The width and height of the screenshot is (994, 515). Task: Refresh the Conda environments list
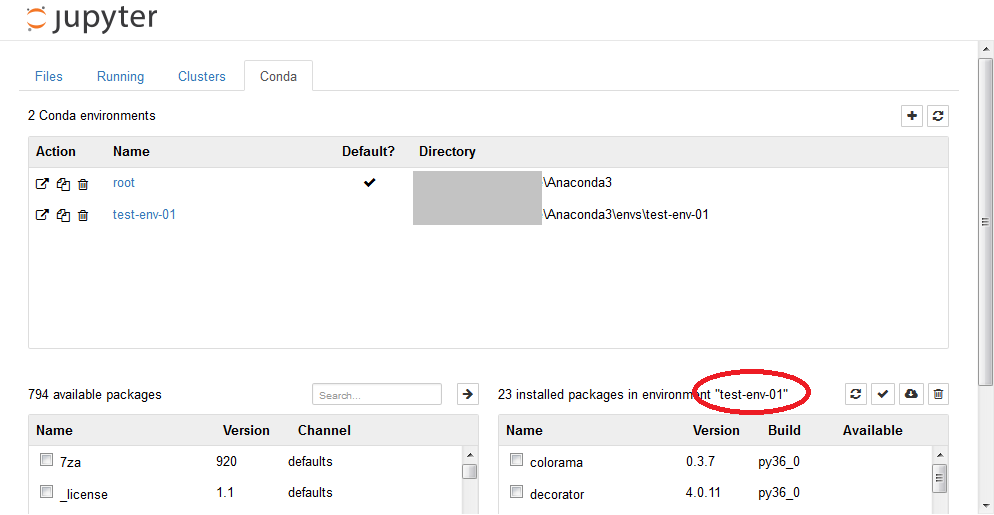(x=938, y=116)
